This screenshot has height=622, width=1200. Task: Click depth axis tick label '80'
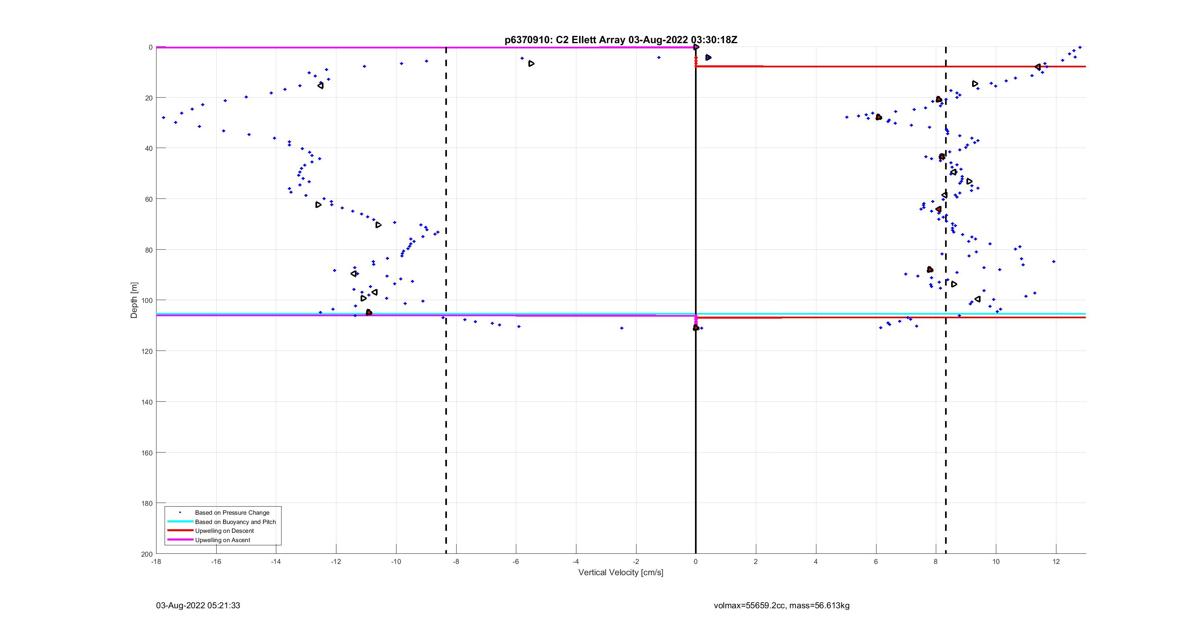point(147,250)
